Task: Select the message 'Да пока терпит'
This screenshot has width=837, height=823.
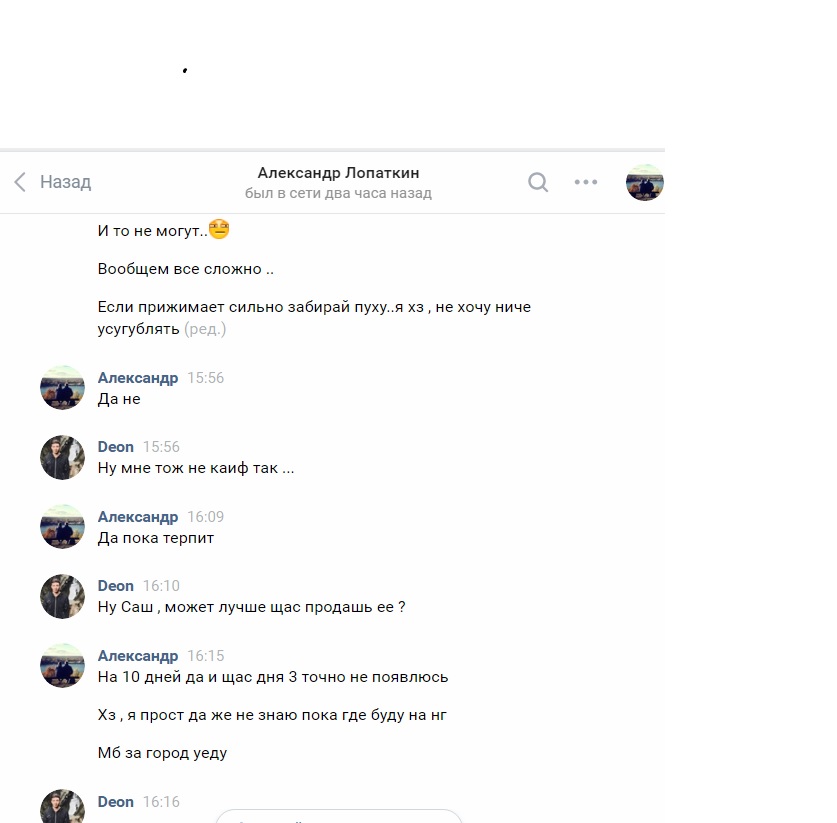Action: 156,538
